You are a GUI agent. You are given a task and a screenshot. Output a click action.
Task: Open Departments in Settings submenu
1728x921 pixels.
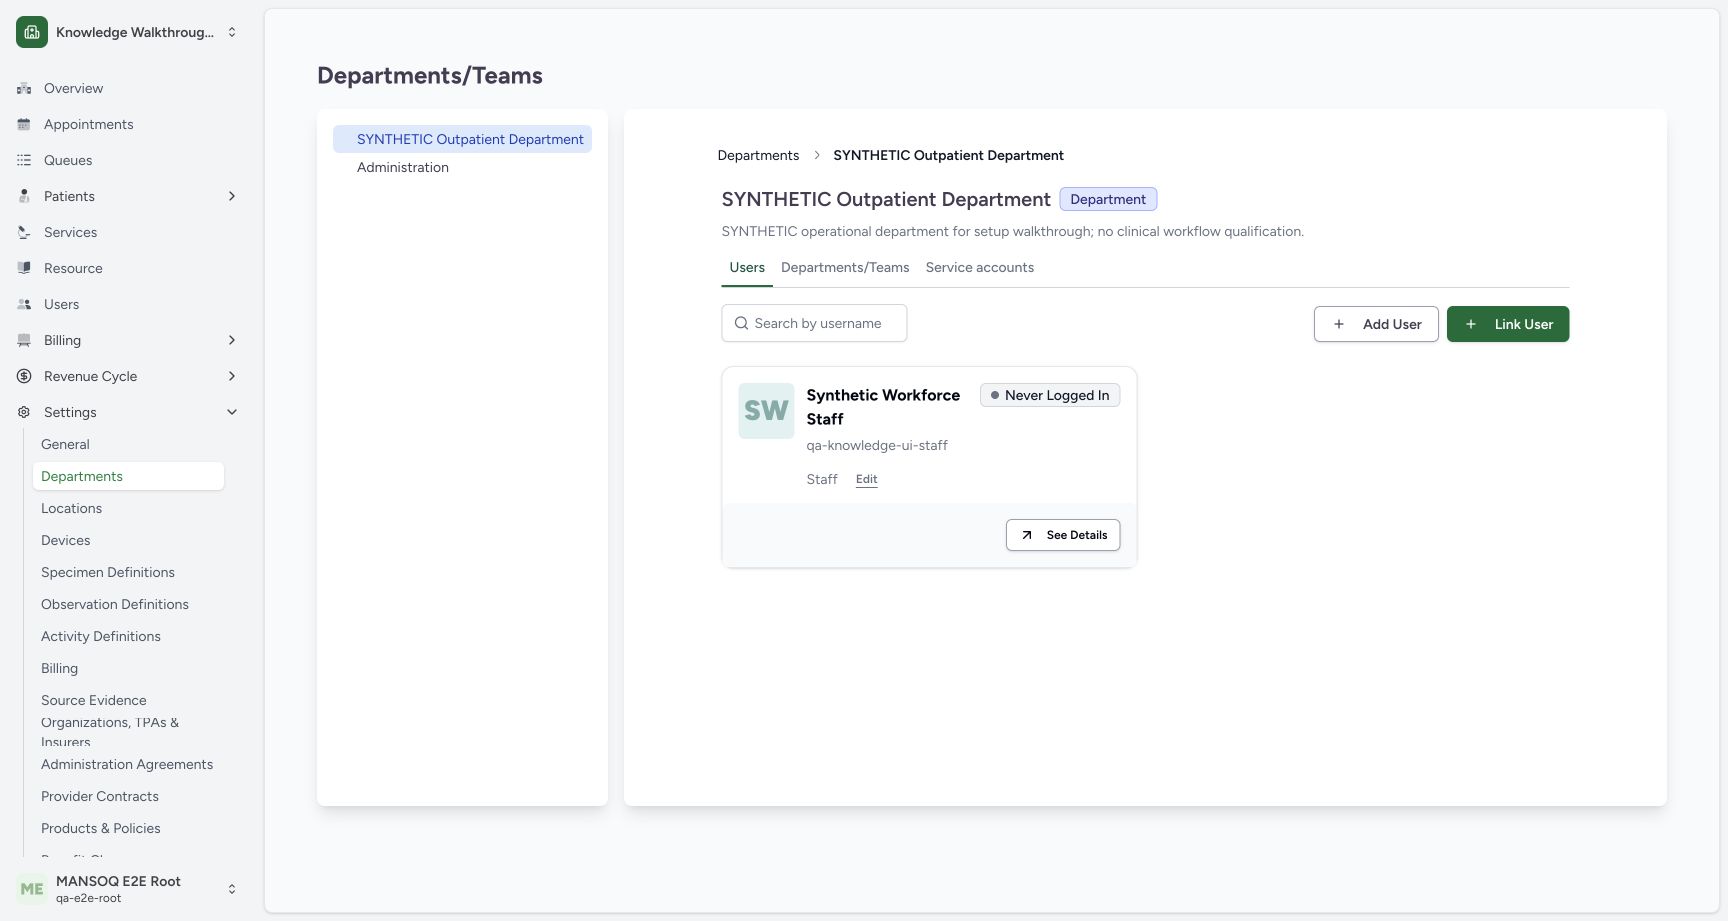coord(128,476)
